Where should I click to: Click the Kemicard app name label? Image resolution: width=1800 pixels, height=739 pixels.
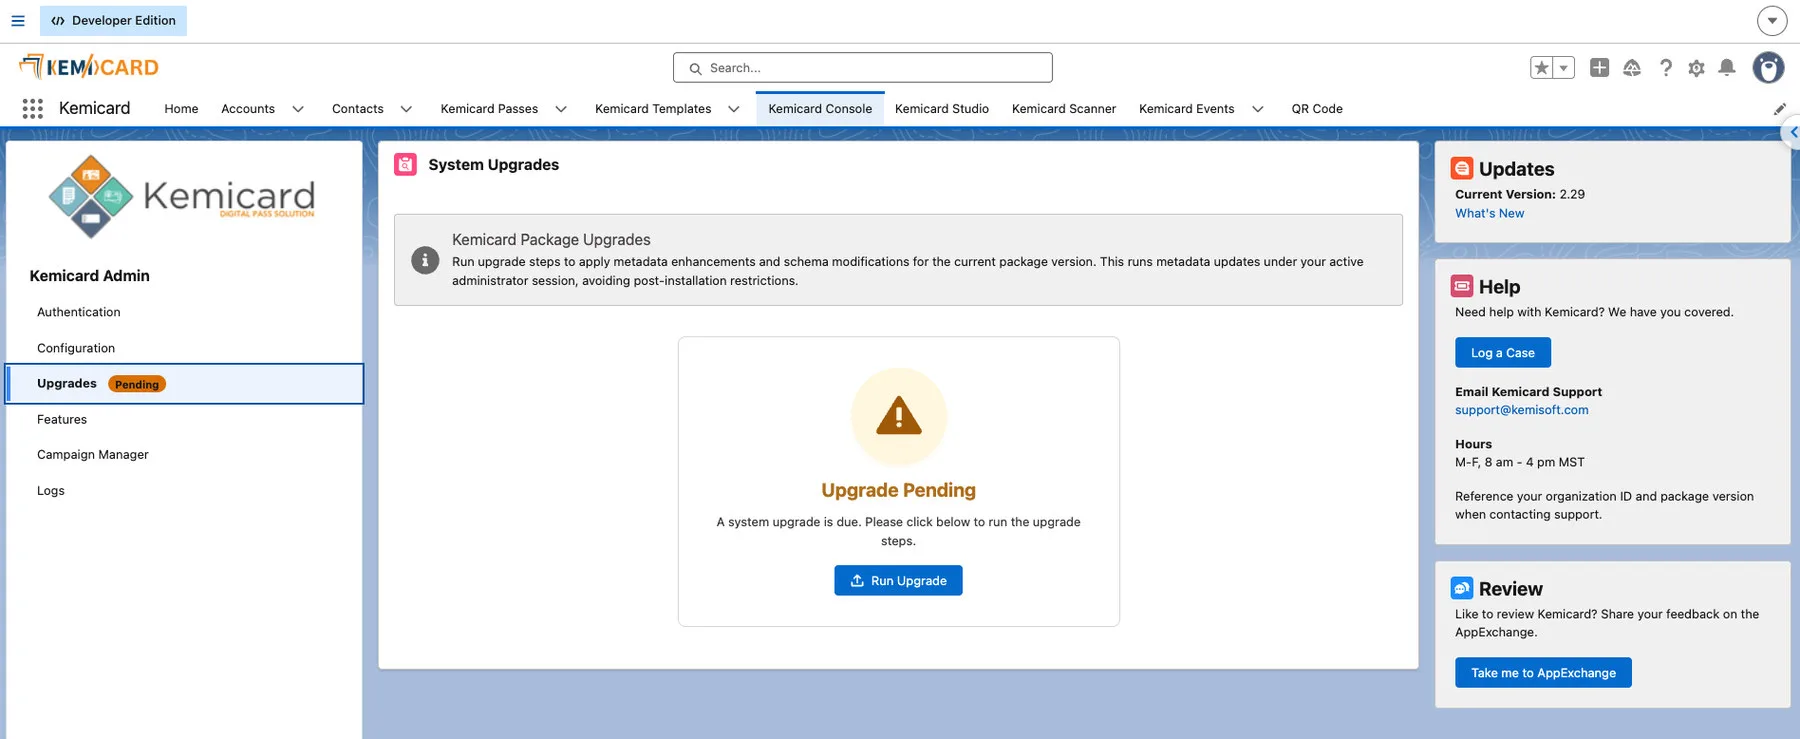95,108
